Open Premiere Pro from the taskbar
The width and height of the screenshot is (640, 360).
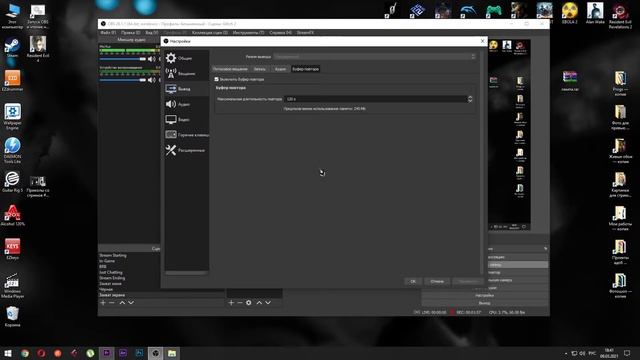[x=107, y=353]
